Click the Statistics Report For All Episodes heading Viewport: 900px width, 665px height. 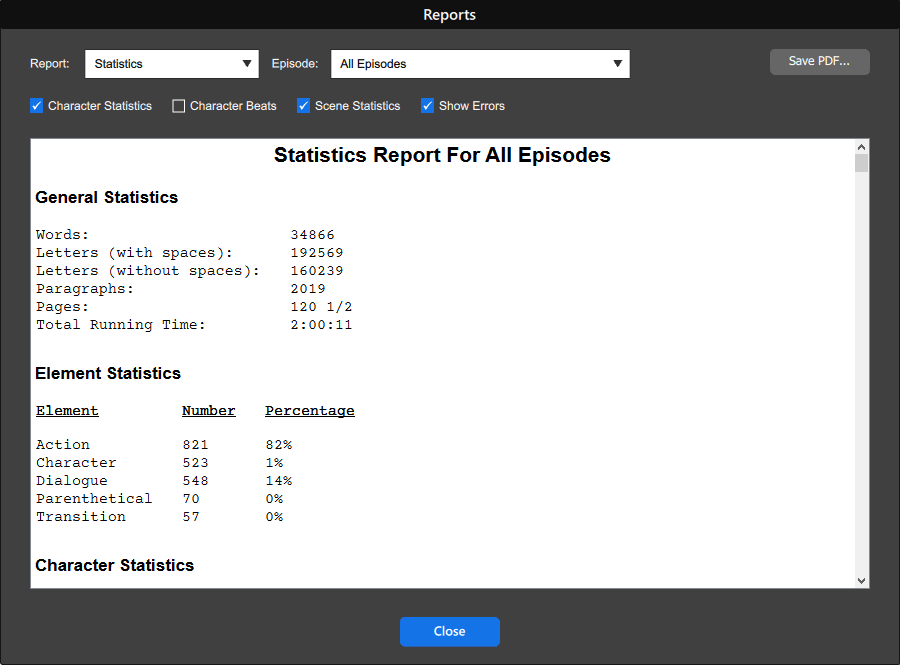[441, 155]
